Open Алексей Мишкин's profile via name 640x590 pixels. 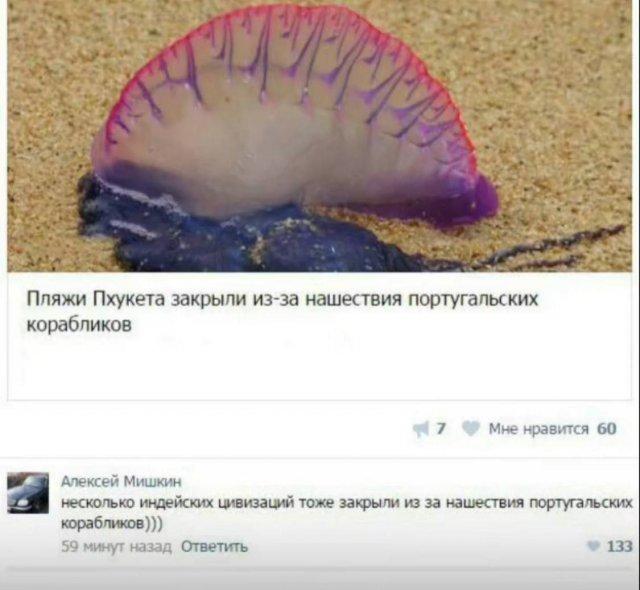(121, 482)
